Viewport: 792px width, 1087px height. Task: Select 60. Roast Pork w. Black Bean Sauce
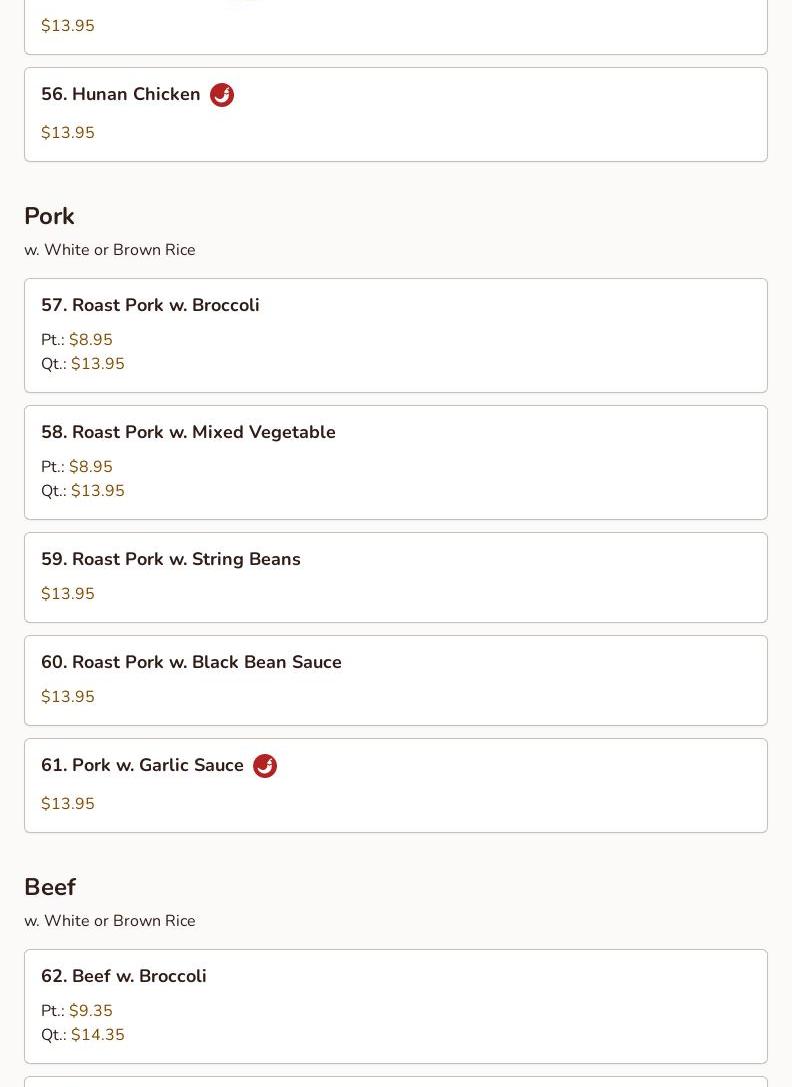396,681
